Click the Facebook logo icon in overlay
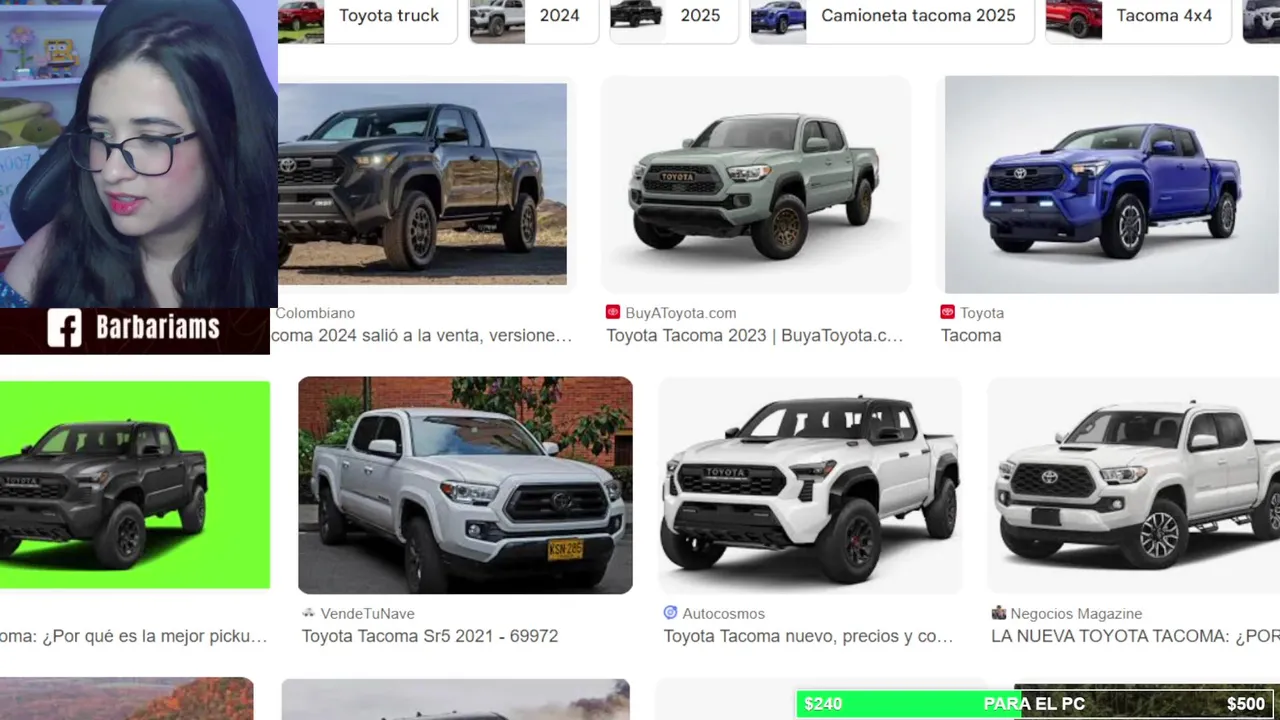Image resolution: width=1280 pixels, height=720 pixels. pyautogui.click(x=64, y=328)
